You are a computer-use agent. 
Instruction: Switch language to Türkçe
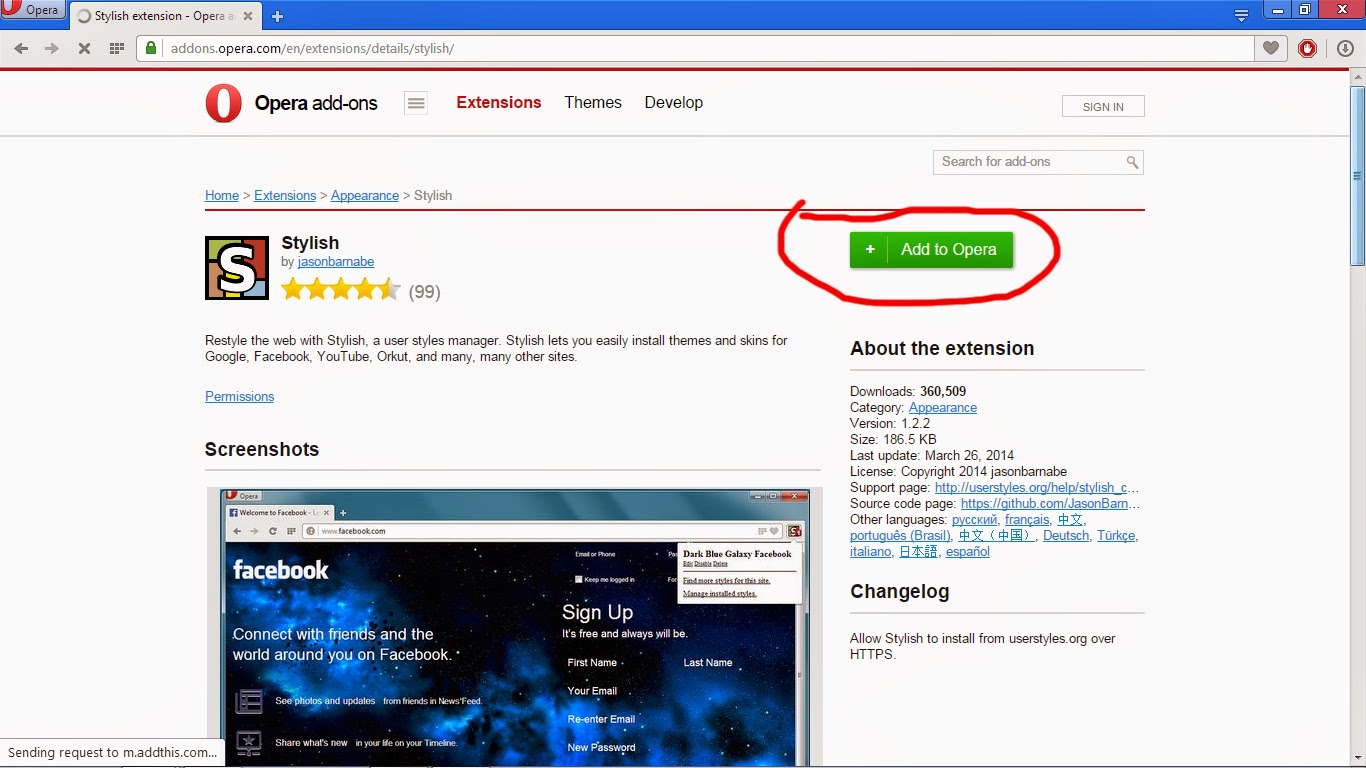(x=1116, y=535)
